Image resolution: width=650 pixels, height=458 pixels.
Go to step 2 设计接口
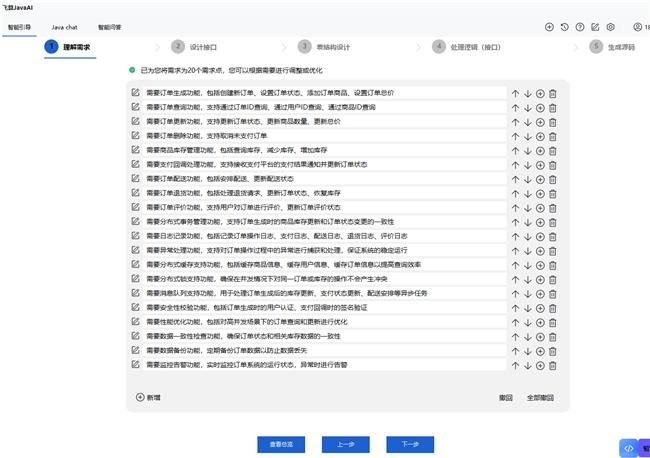point(194,47)
